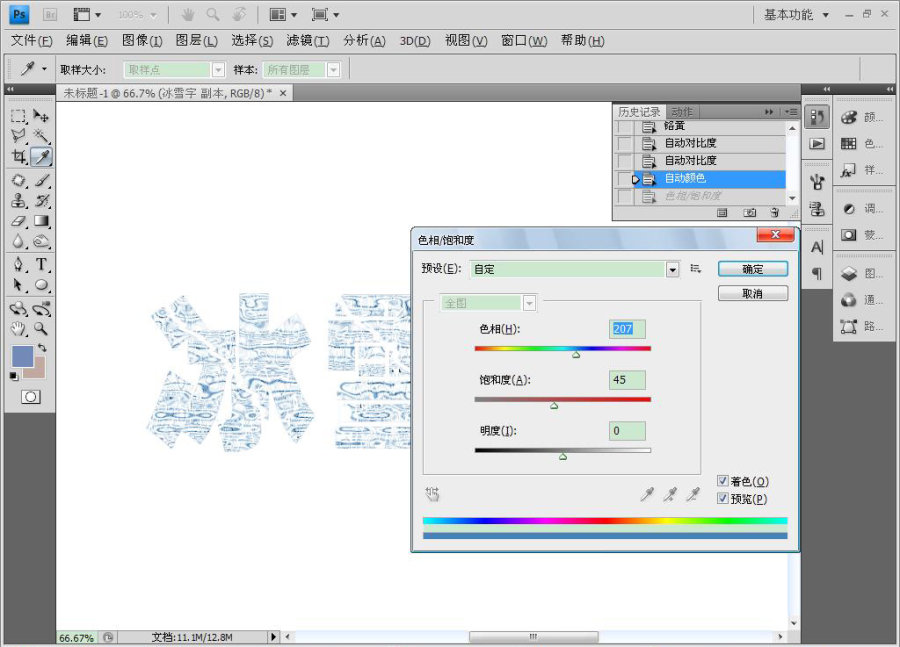Toggle the 预览 preview checkbox
Screen dimensions: 900x647
pyautogui.click(x=723, y=498)
